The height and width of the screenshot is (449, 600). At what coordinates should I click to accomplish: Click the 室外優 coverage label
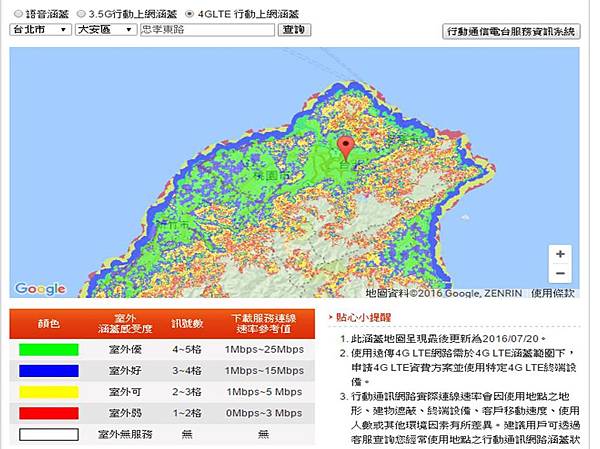pyautogui.click(x=125, y=349)
